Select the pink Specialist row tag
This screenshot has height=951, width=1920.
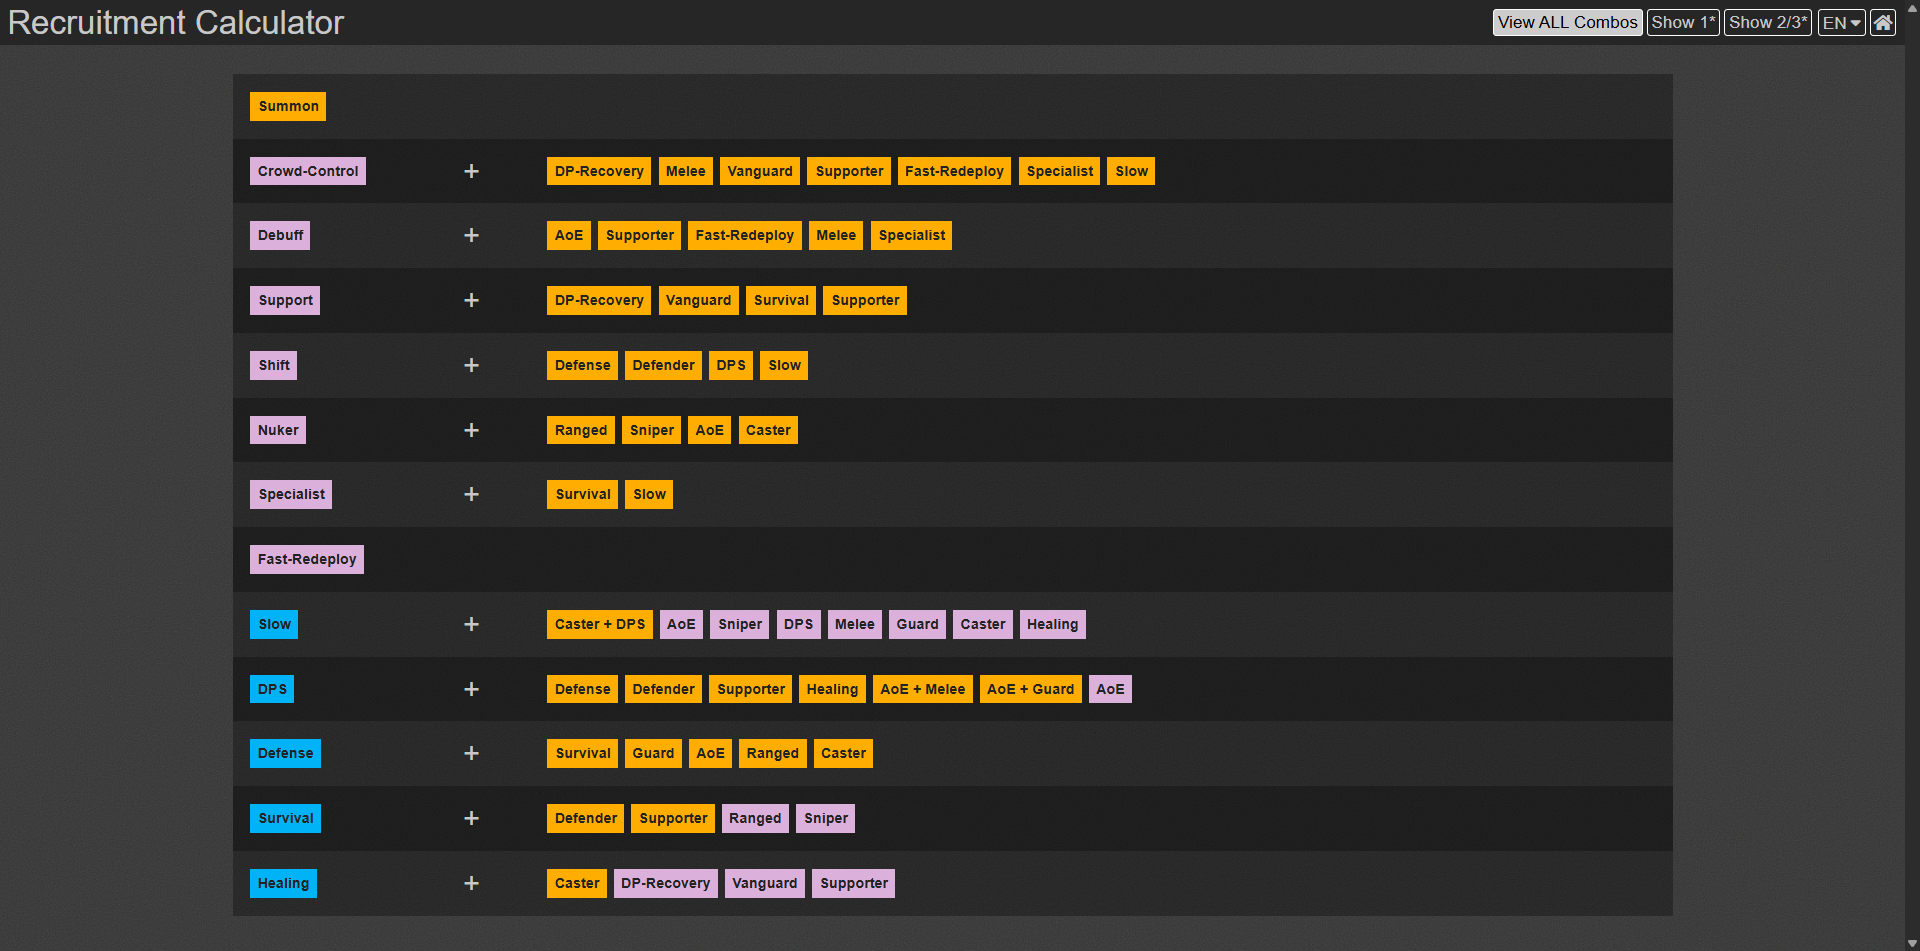[291, 494]
